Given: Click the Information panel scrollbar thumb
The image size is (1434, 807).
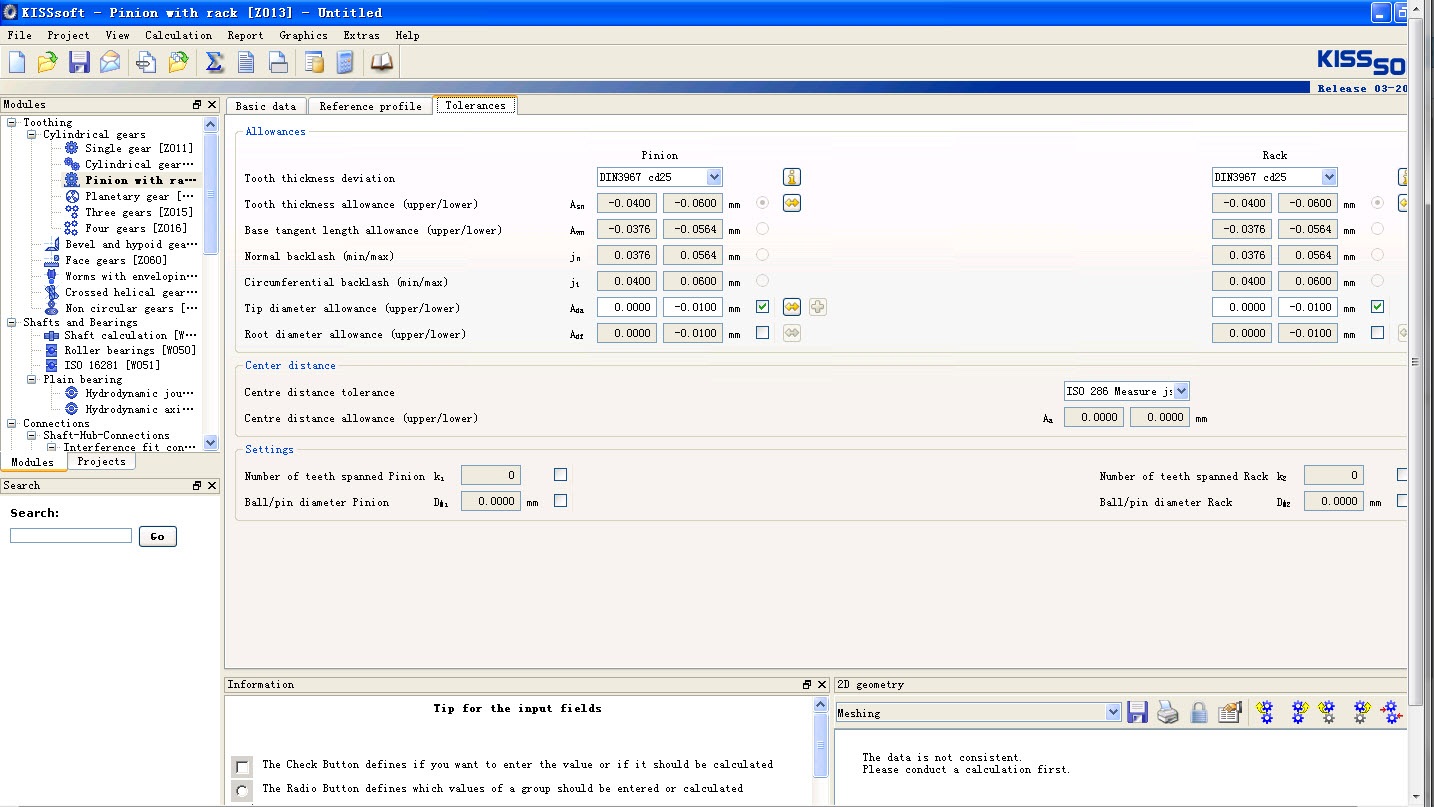Looking at the screenshot, I should [821, 744].
